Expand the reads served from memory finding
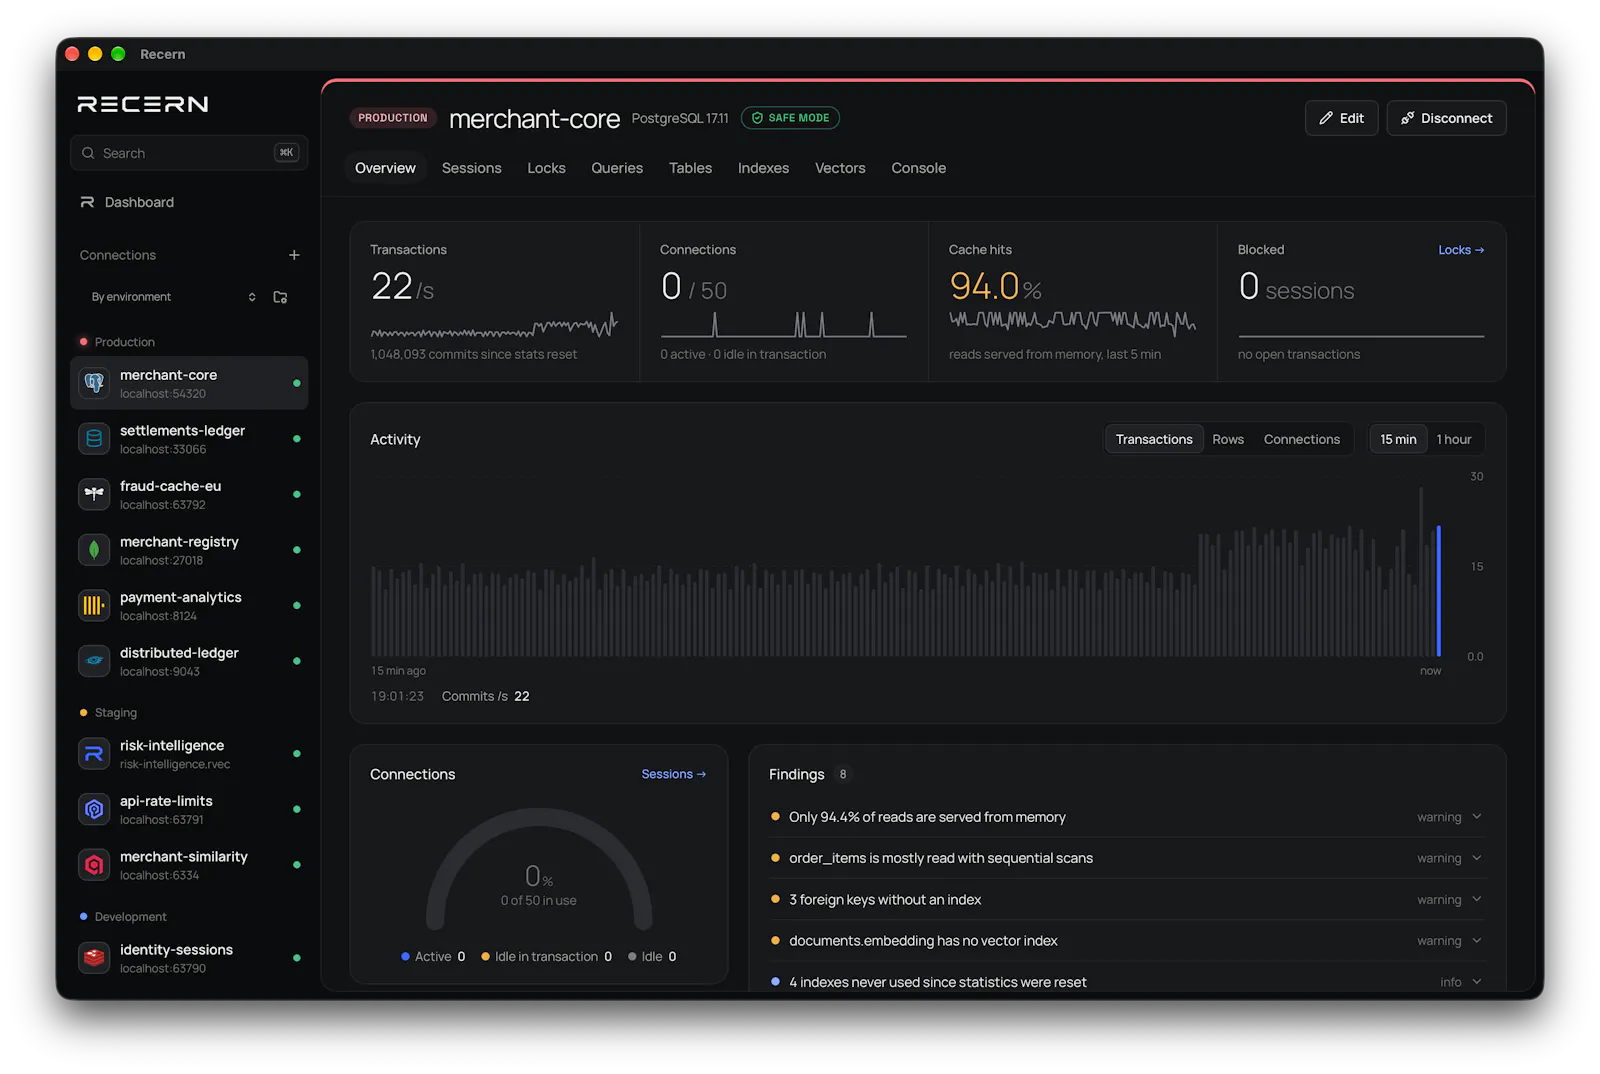 coord(1127,817)
